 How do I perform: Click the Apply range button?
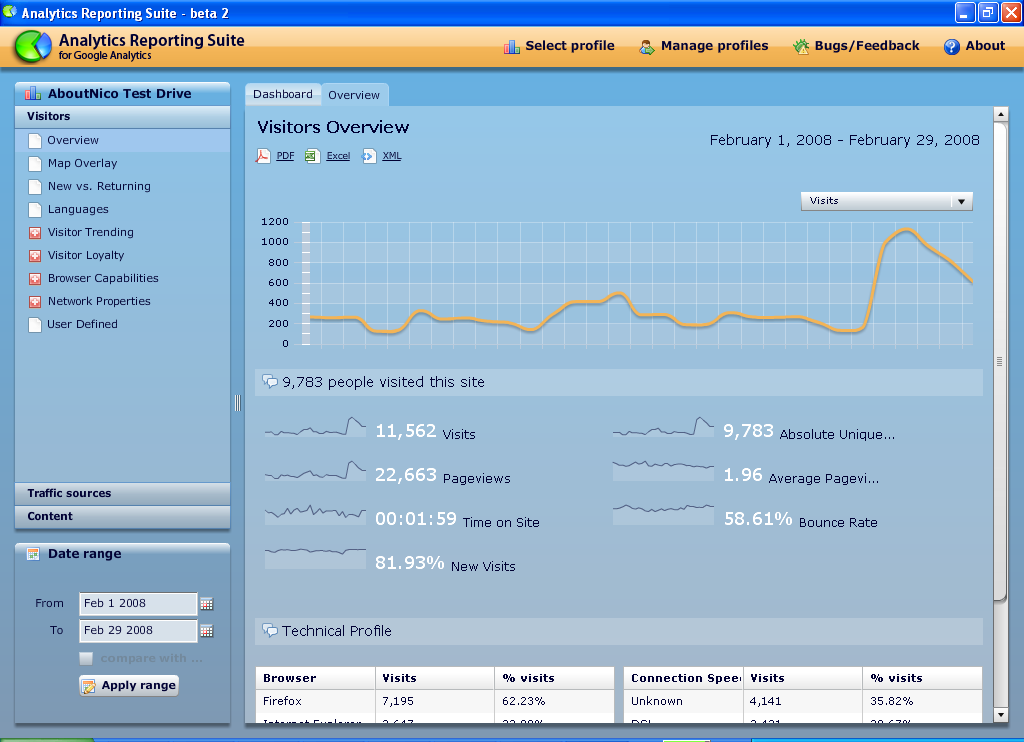(129, 686)
